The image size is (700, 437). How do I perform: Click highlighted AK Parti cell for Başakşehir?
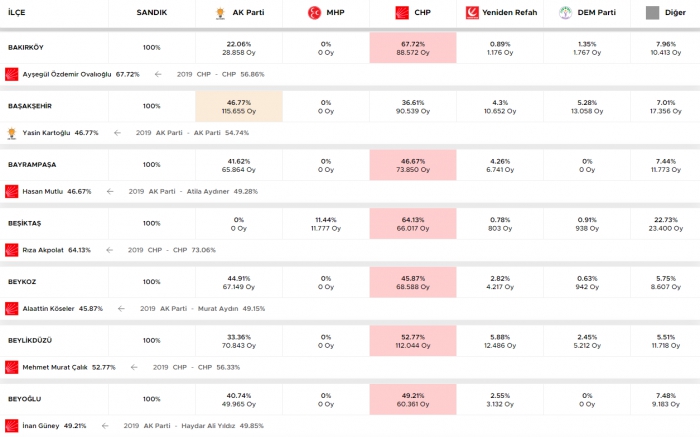click(239, 106)
